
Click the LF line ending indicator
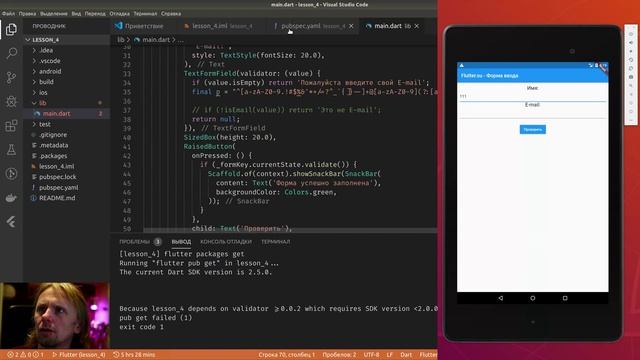coord(389,355)
